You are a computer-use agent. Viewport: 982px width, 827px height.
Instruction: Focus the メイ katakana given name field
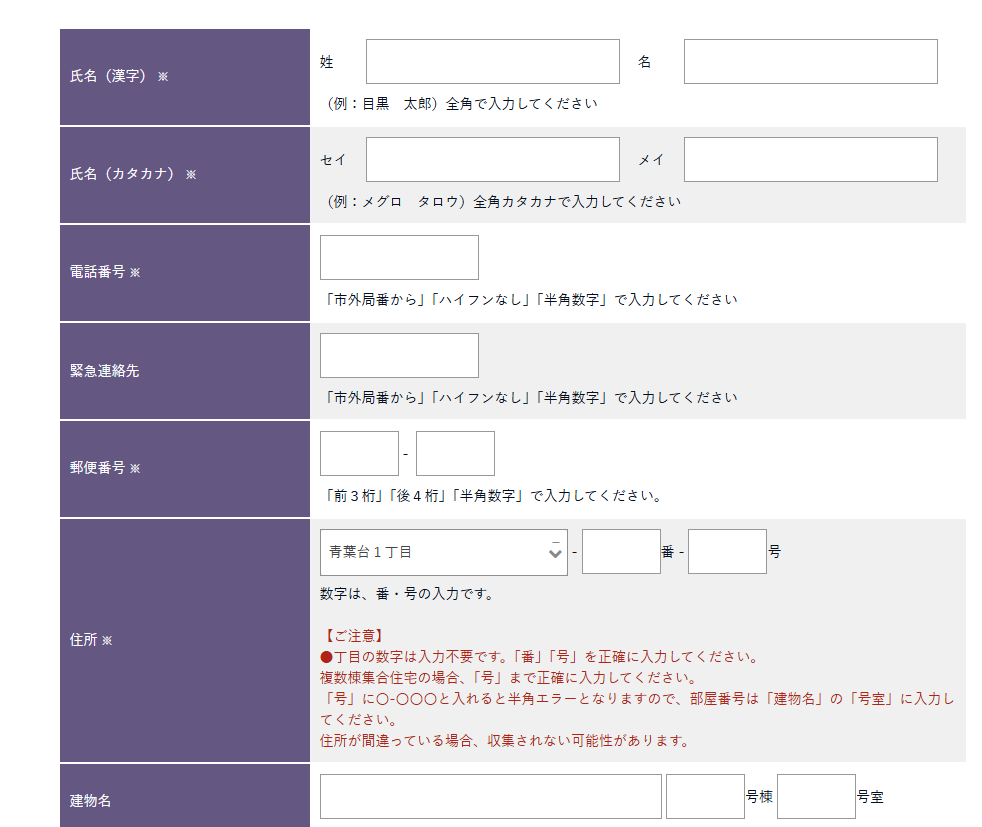[810, 160]
